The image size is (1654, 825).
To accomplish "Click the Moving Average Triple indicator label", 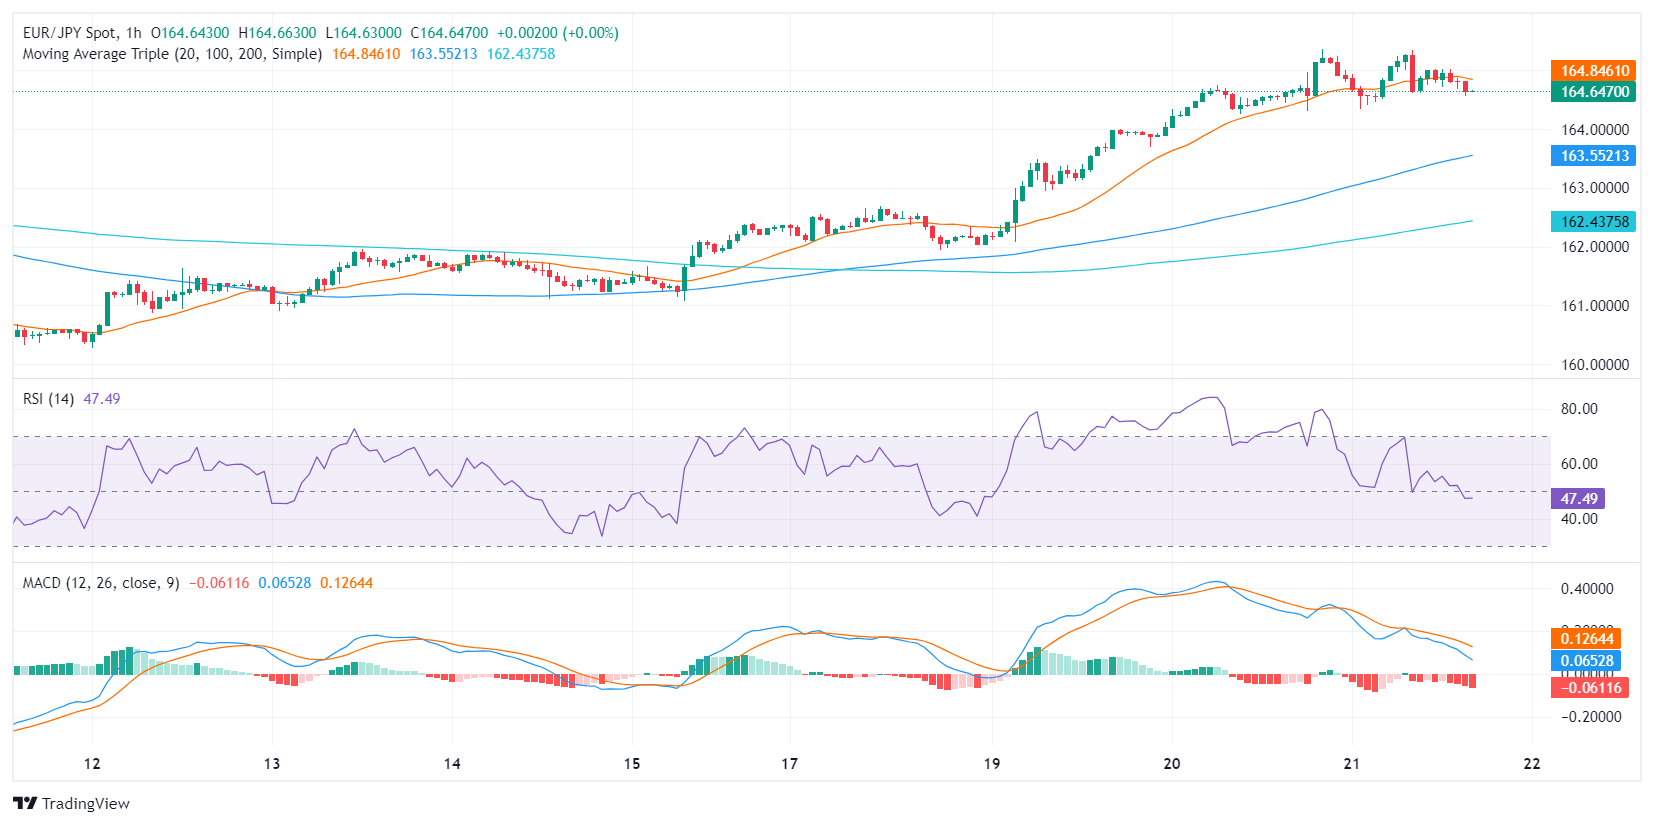I will click(172, 54).
